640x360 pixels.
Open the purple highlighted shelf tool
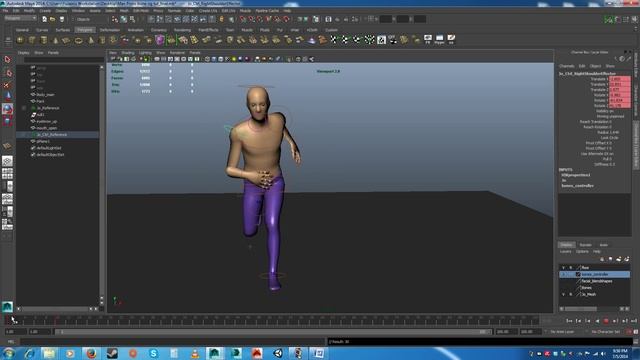[160, 40]
